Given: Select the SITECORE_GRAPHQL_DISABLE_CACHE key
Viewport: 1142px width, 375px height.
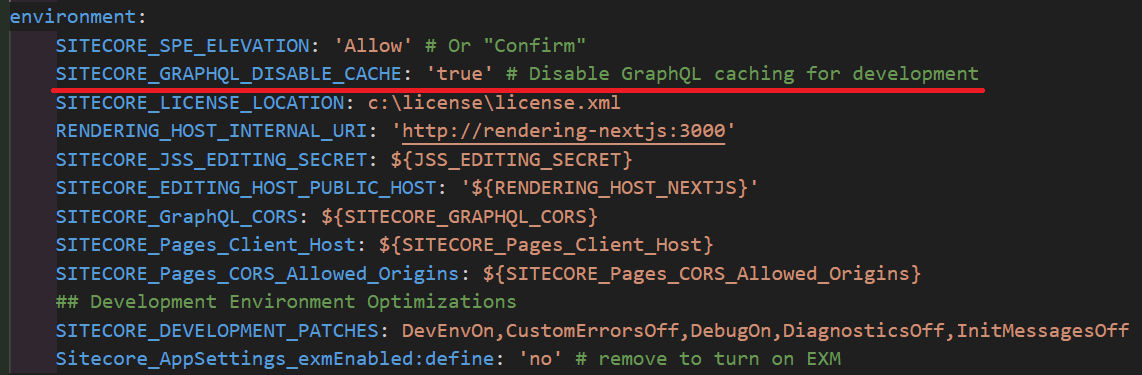Looking at the screenshot, I should (x=228, y=74).
